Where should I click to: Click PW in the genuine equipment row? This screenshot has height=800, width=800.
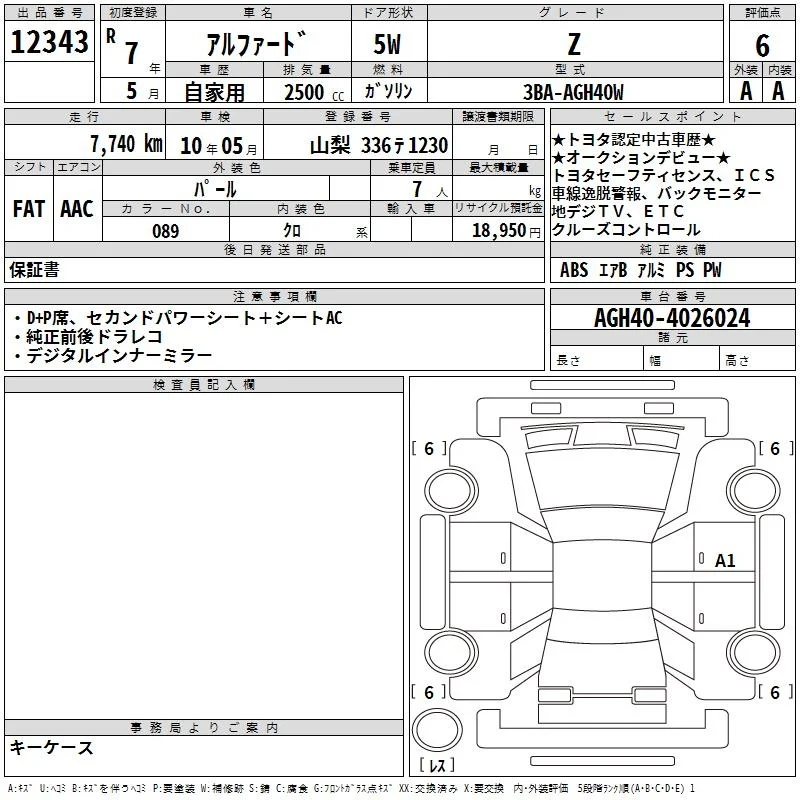point(712,270)
